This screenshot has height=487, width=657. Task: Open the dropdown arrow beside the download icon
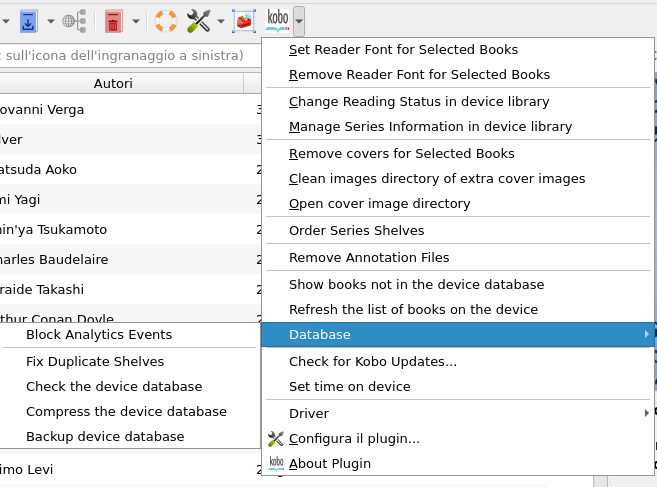(x=51, y=21)
